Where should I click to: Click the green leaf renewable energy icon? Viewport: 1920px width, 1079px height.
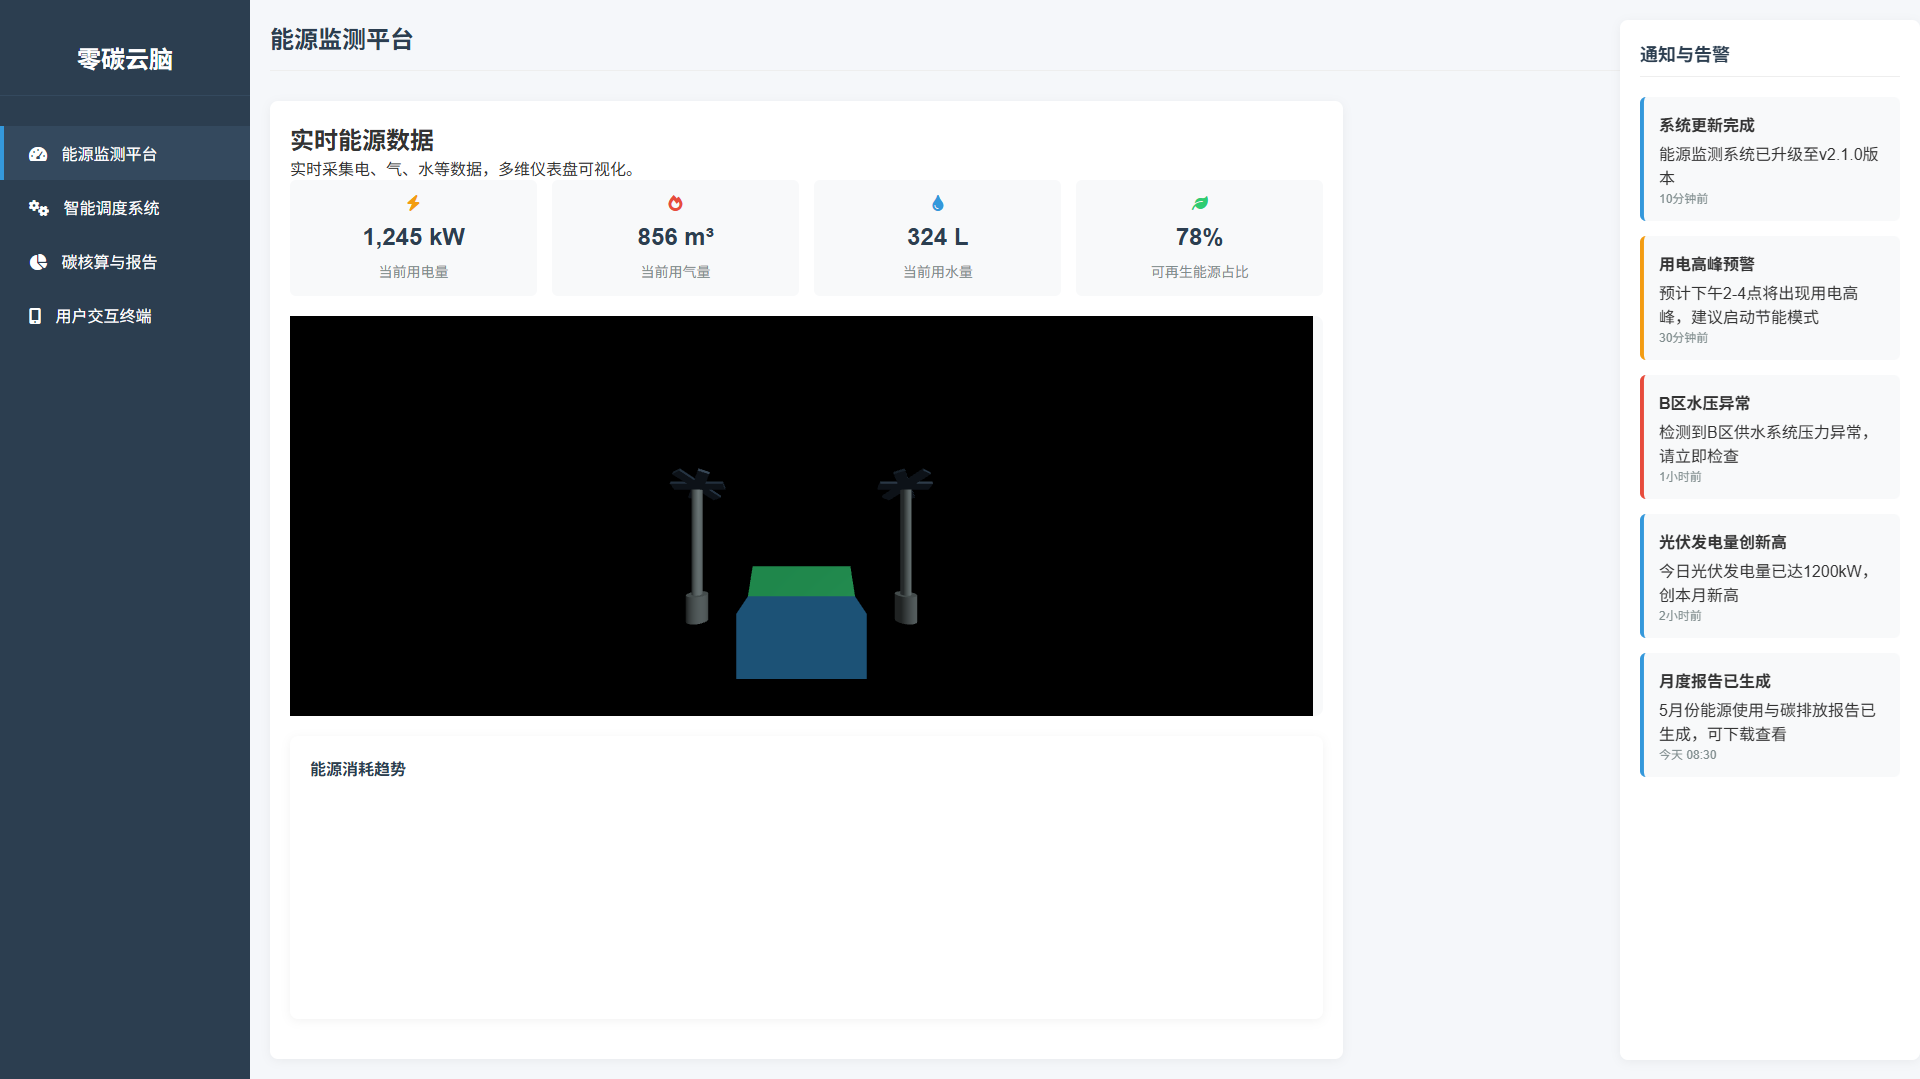(1199, 203)
